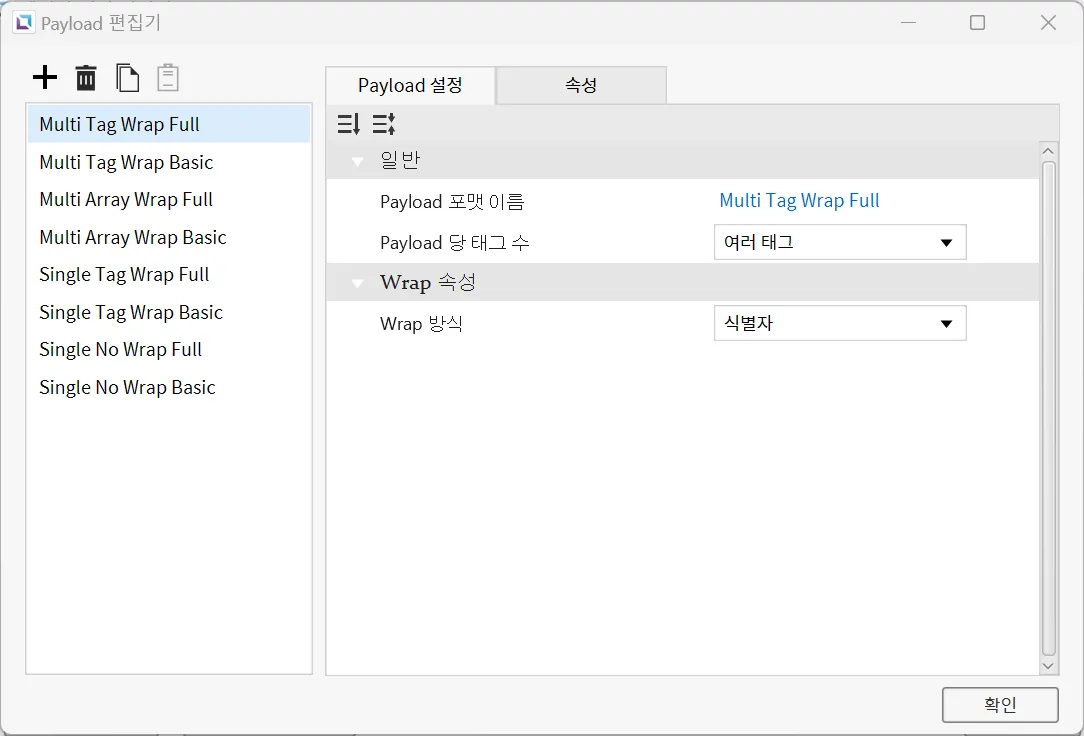This screenshot has height=736, width=1084.
Task: Select Multi Tag Wrap Basic in list
Action: click(126, 162)
